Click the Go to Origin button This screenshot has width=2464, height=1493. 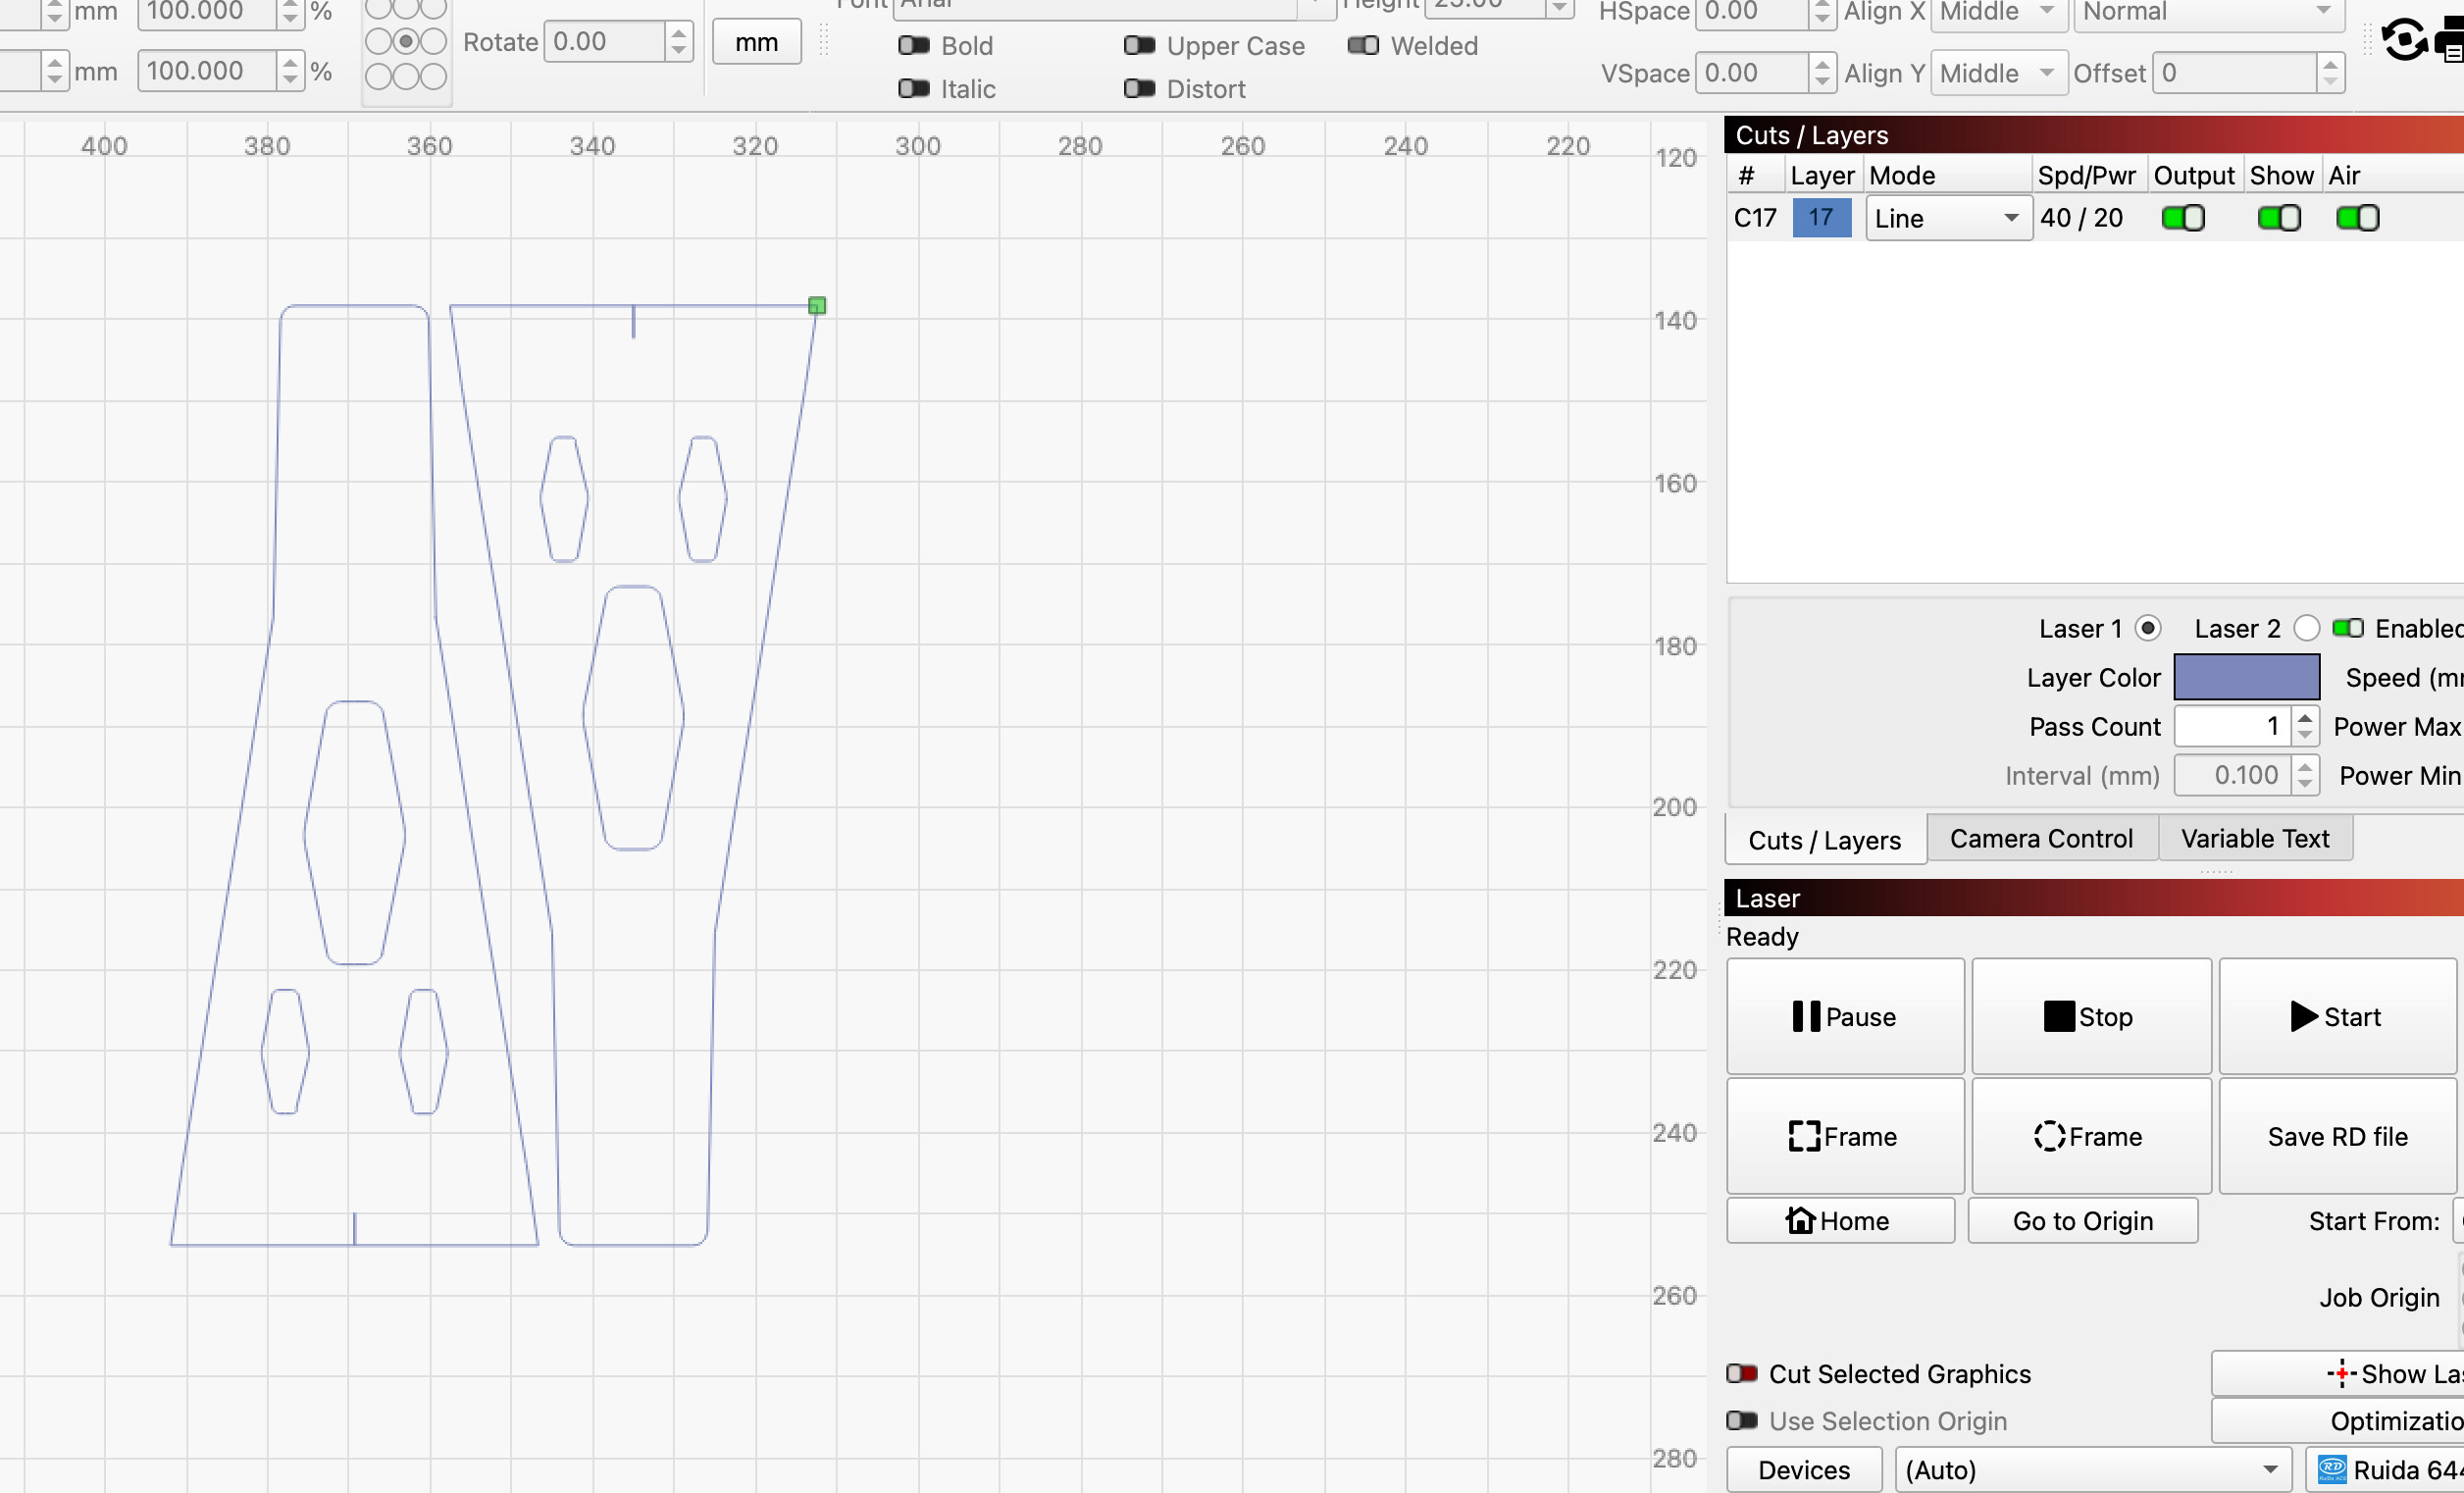(x=2083, y=1220)
